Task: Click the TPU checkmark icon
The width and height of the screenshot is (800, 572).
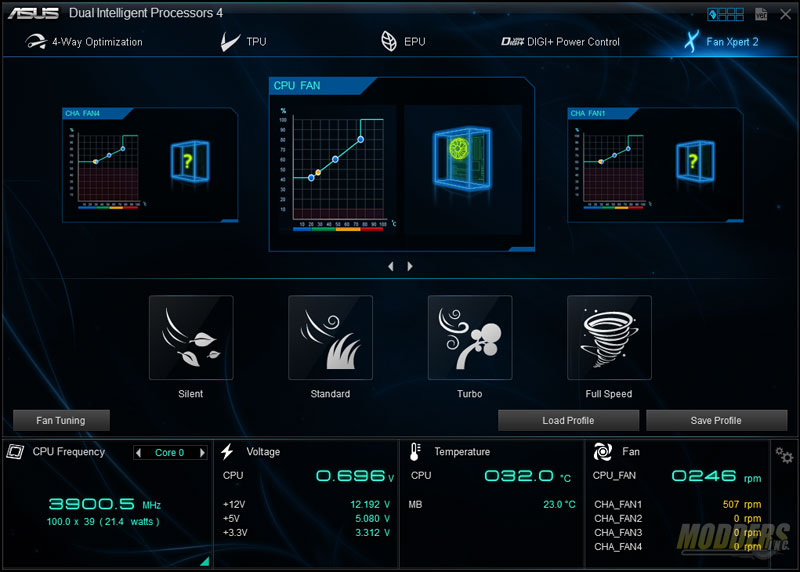Action: pos(230,42)
